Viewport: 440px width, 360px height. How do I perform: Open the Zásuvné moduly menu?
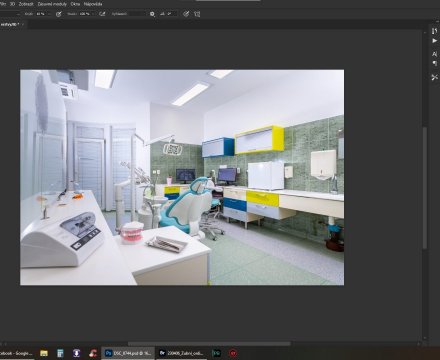(x=52, y=4)
